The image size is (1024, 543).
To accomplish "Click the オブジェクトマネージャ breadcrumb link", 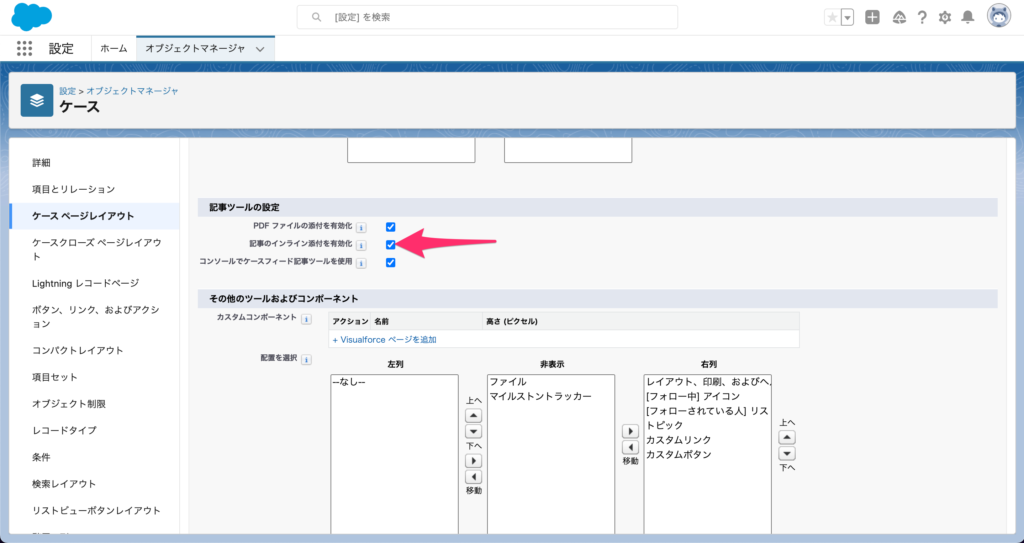I will (133, 91).
